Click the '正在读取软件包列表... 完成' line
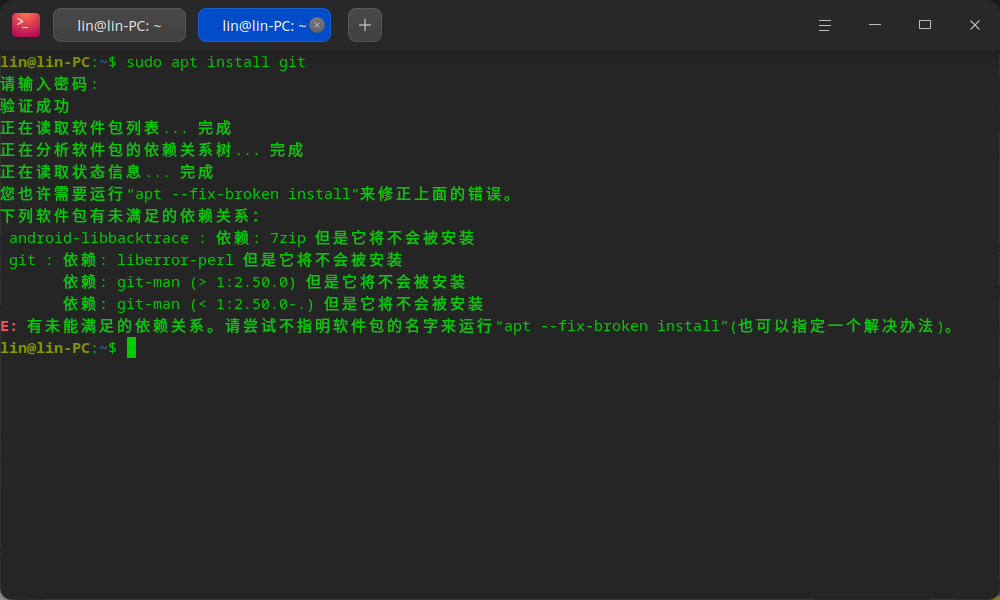 [x=115, y=128]
